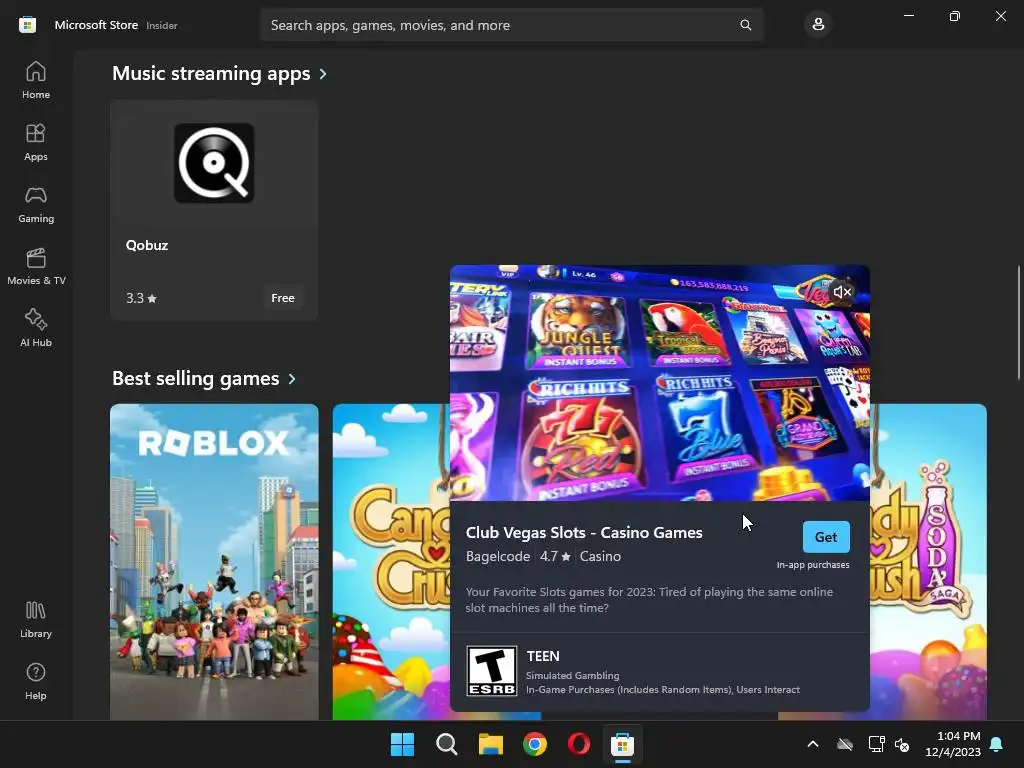Click the OneDrive cloud tray icon

tap(845, 744)
